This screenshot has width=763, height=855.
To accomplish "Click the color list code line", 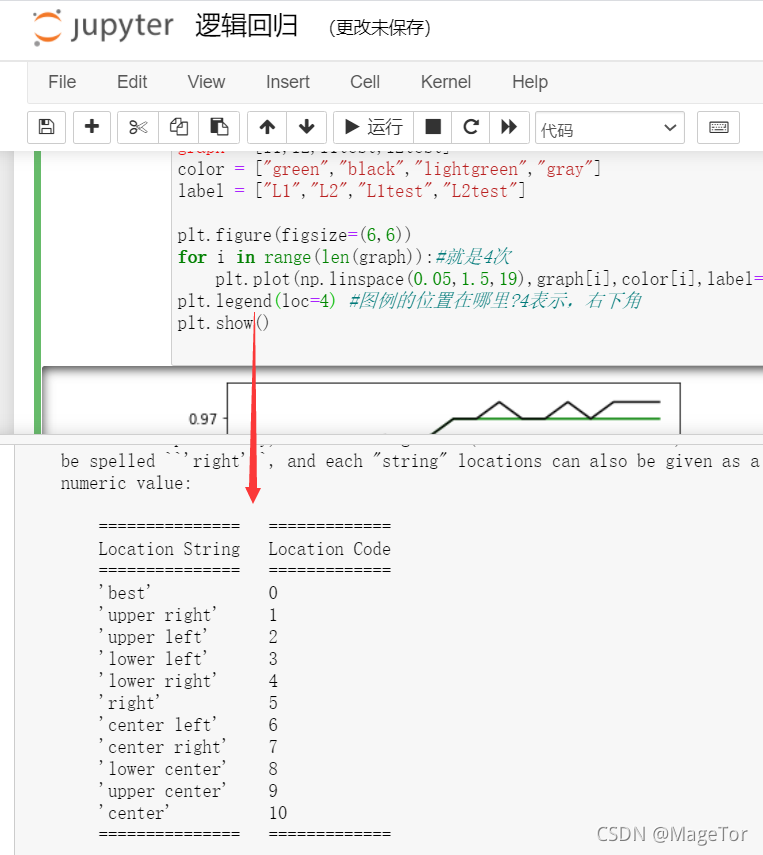I will click(389, 169).
